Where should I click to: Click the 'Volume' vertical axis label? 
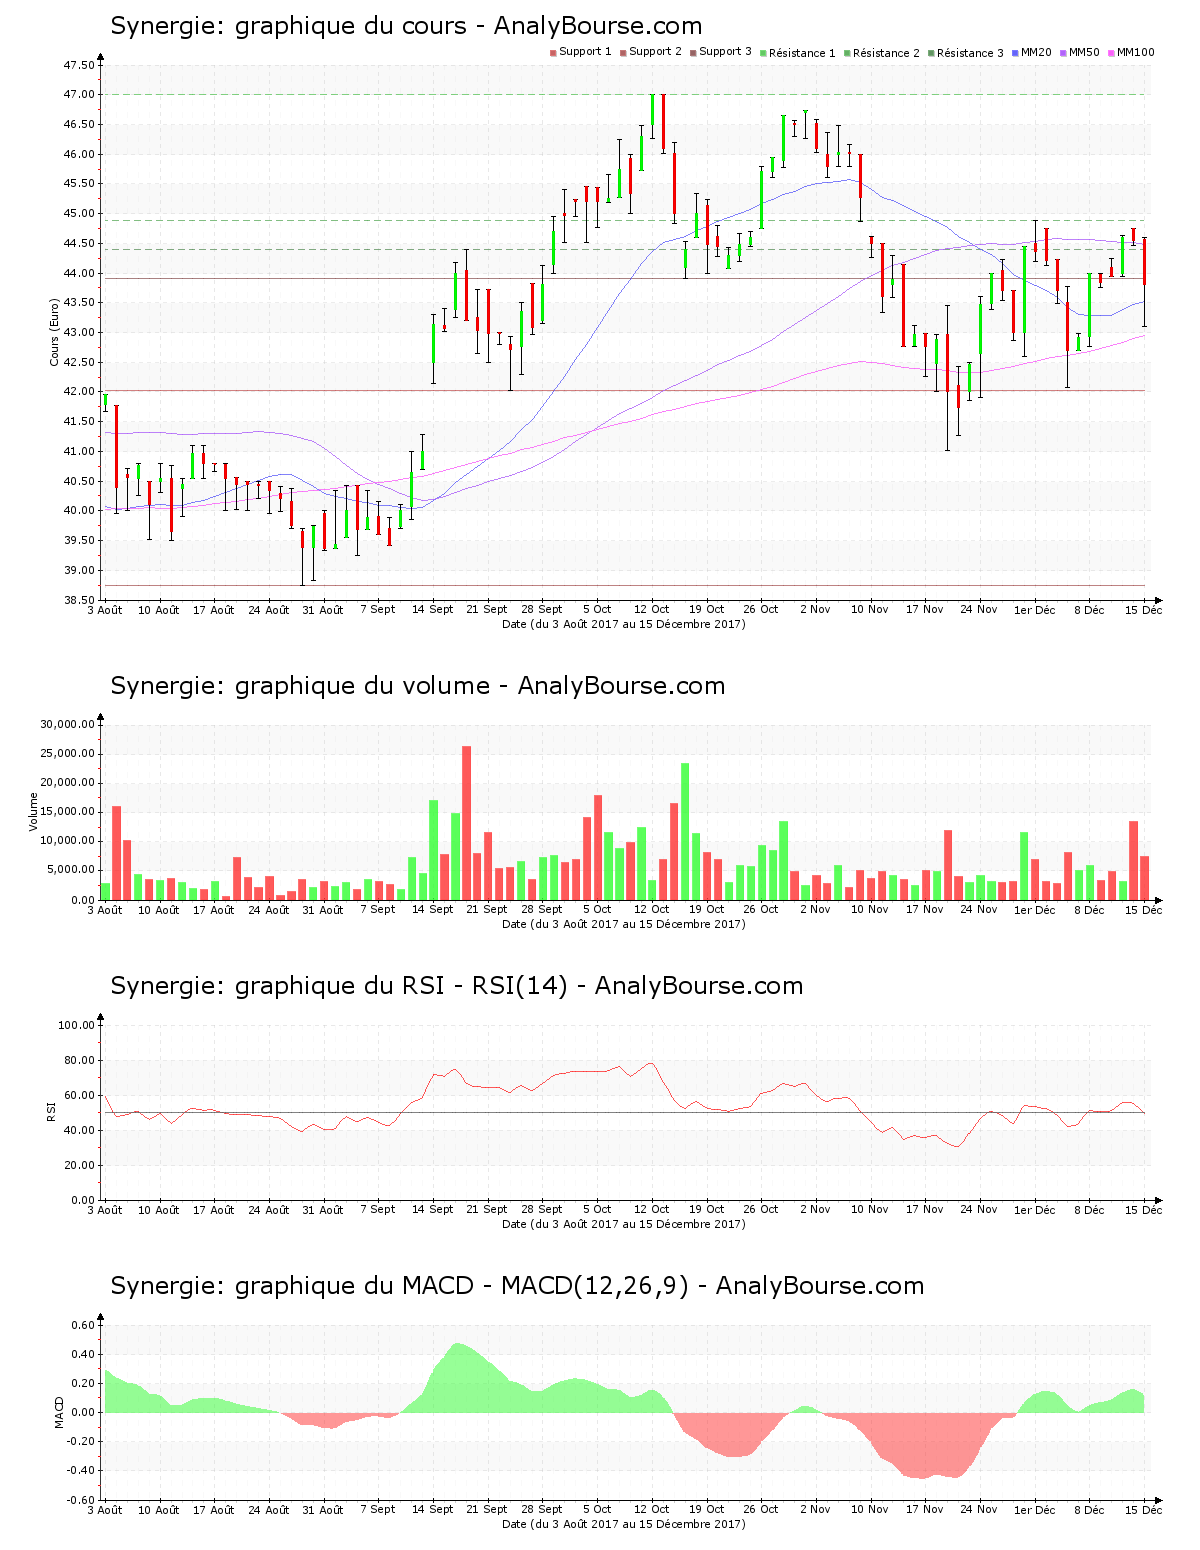click(x=34, y=812)
